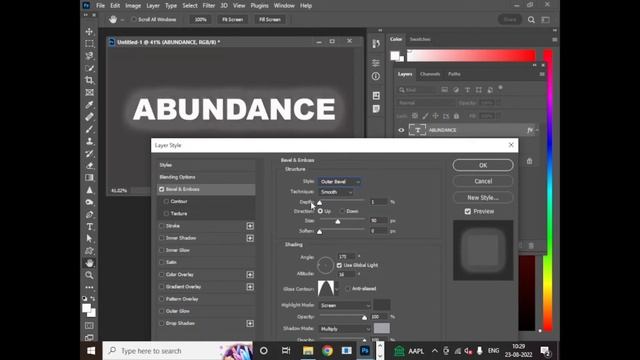Select the Pen tool

89,215
